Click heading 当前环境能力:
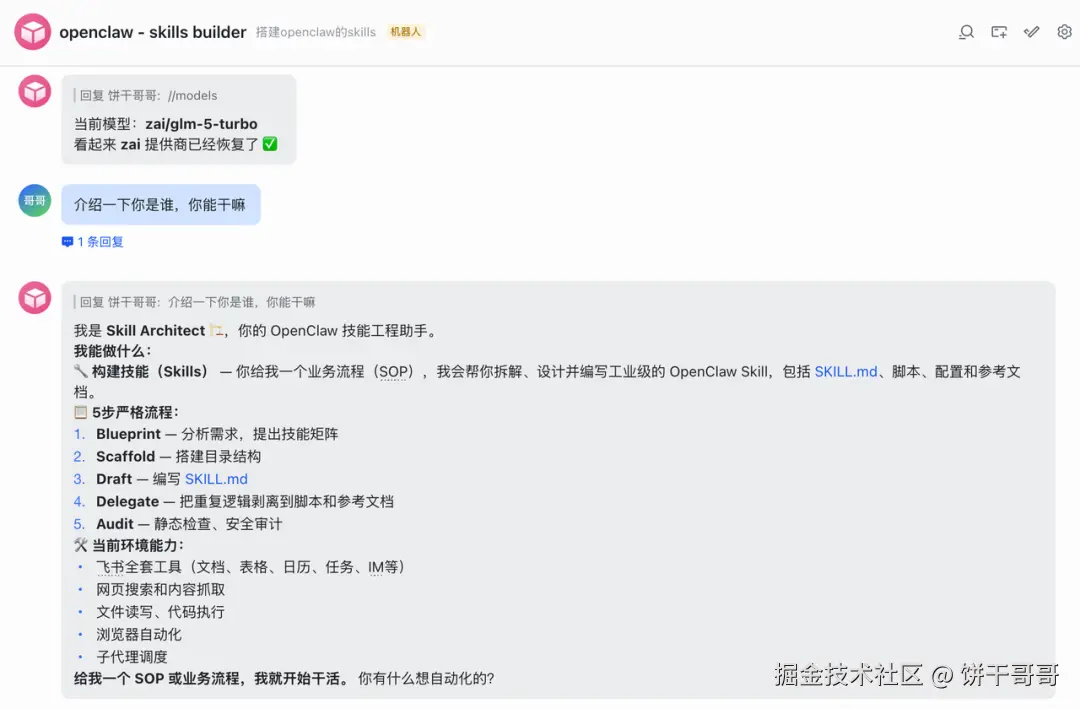Image resolution: width=1080 pixels, height=709 pixels. click(138, 546)
